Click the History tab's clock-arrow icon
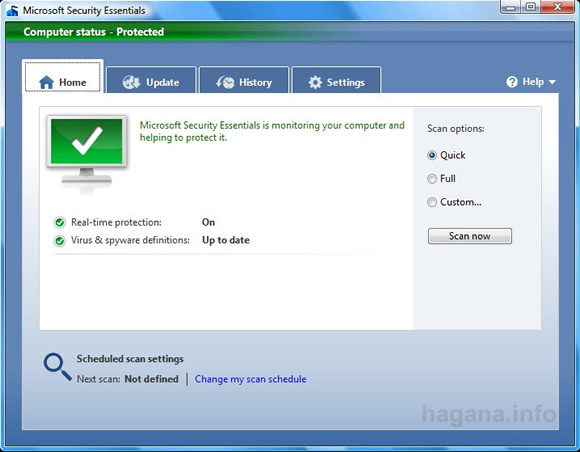580x452 pixels. [x=225, y=82]
